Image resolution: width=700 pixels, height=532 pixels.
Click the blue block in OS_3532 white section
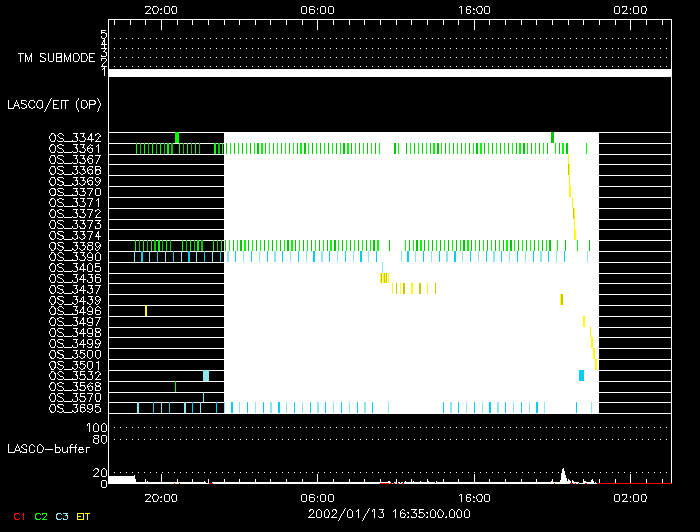[581, 376]
